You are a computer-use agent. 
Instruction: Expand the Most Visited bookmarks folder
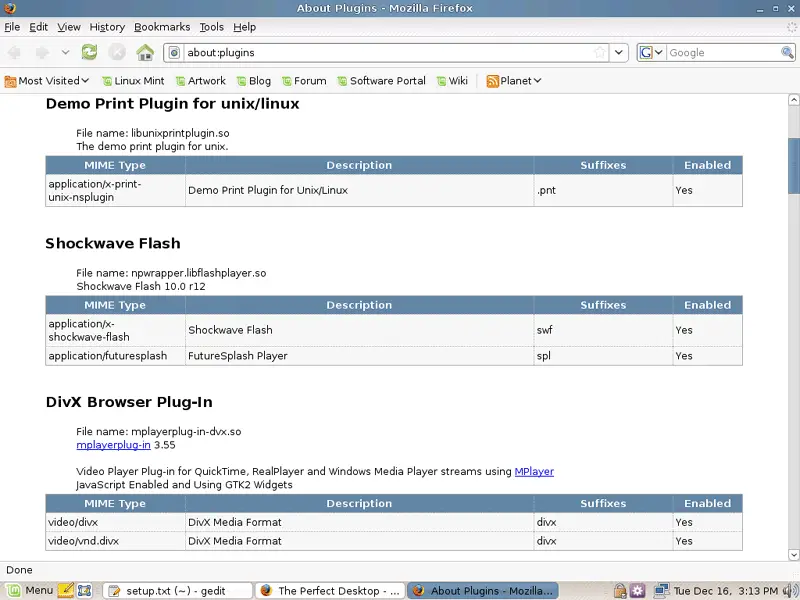[x=47, y=81]
